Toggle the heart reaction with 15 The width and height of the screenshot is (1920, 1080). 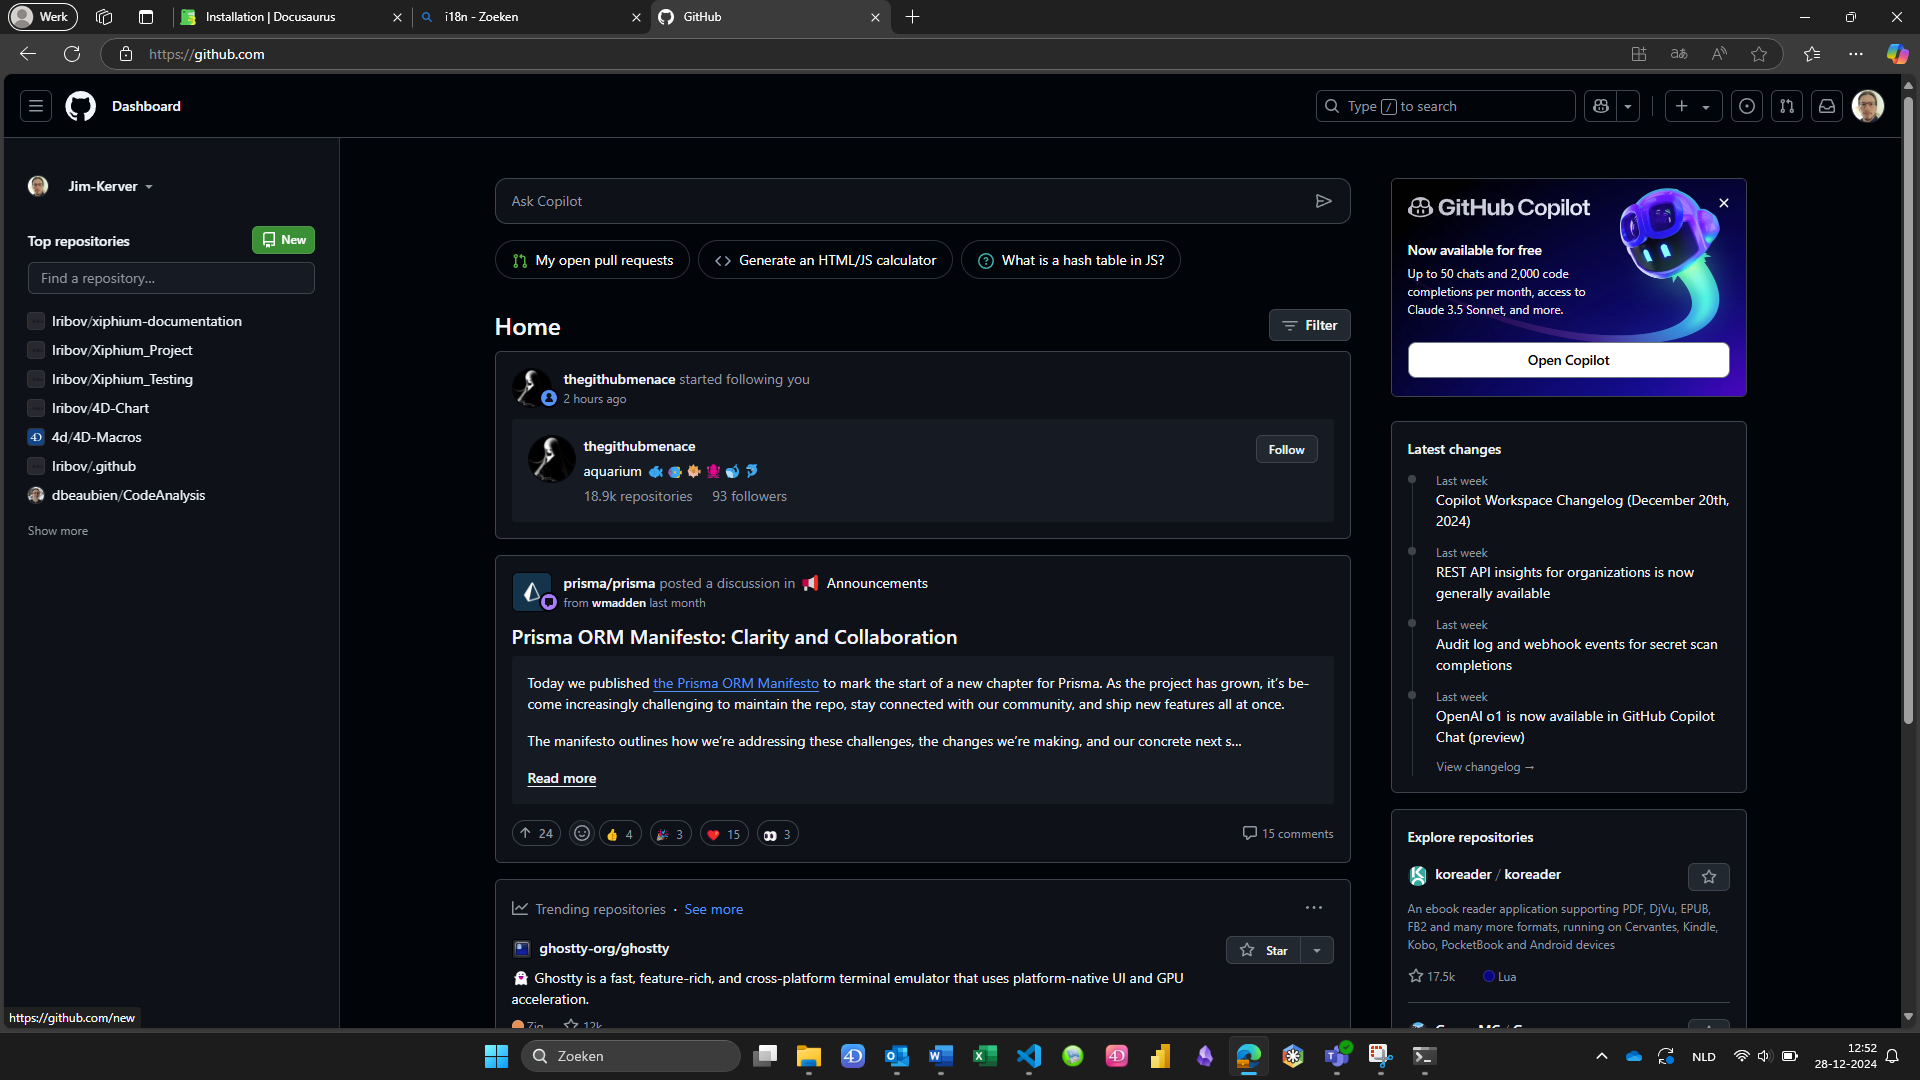[x=724, y=834]
